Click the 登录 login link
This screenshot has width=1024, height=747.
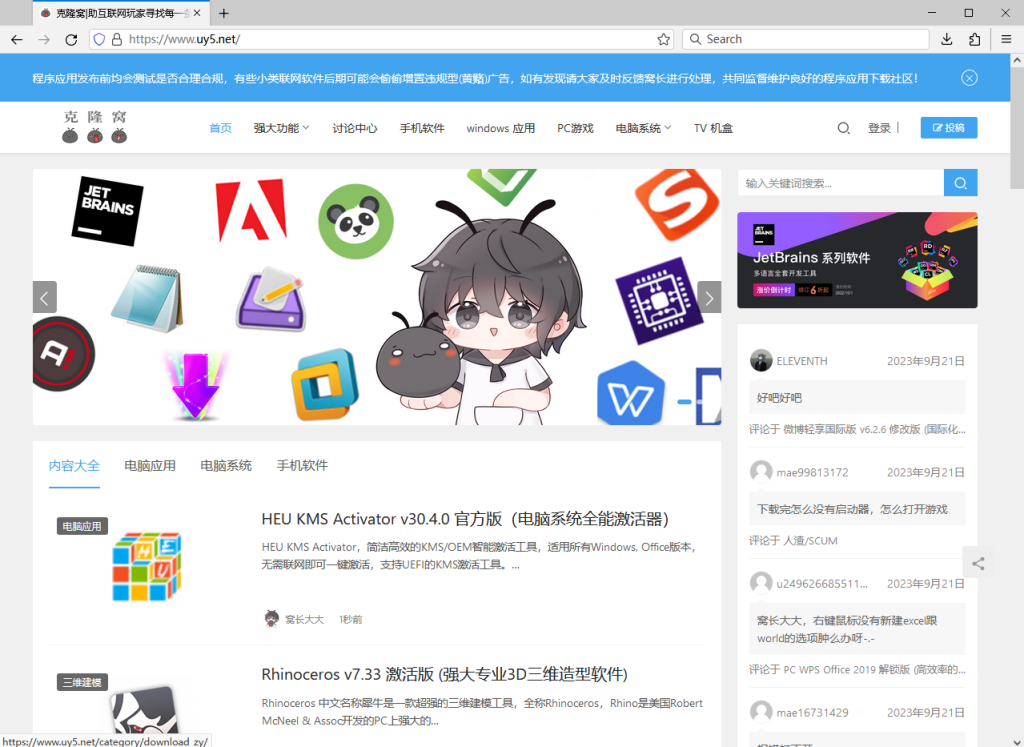pos(879,128)
